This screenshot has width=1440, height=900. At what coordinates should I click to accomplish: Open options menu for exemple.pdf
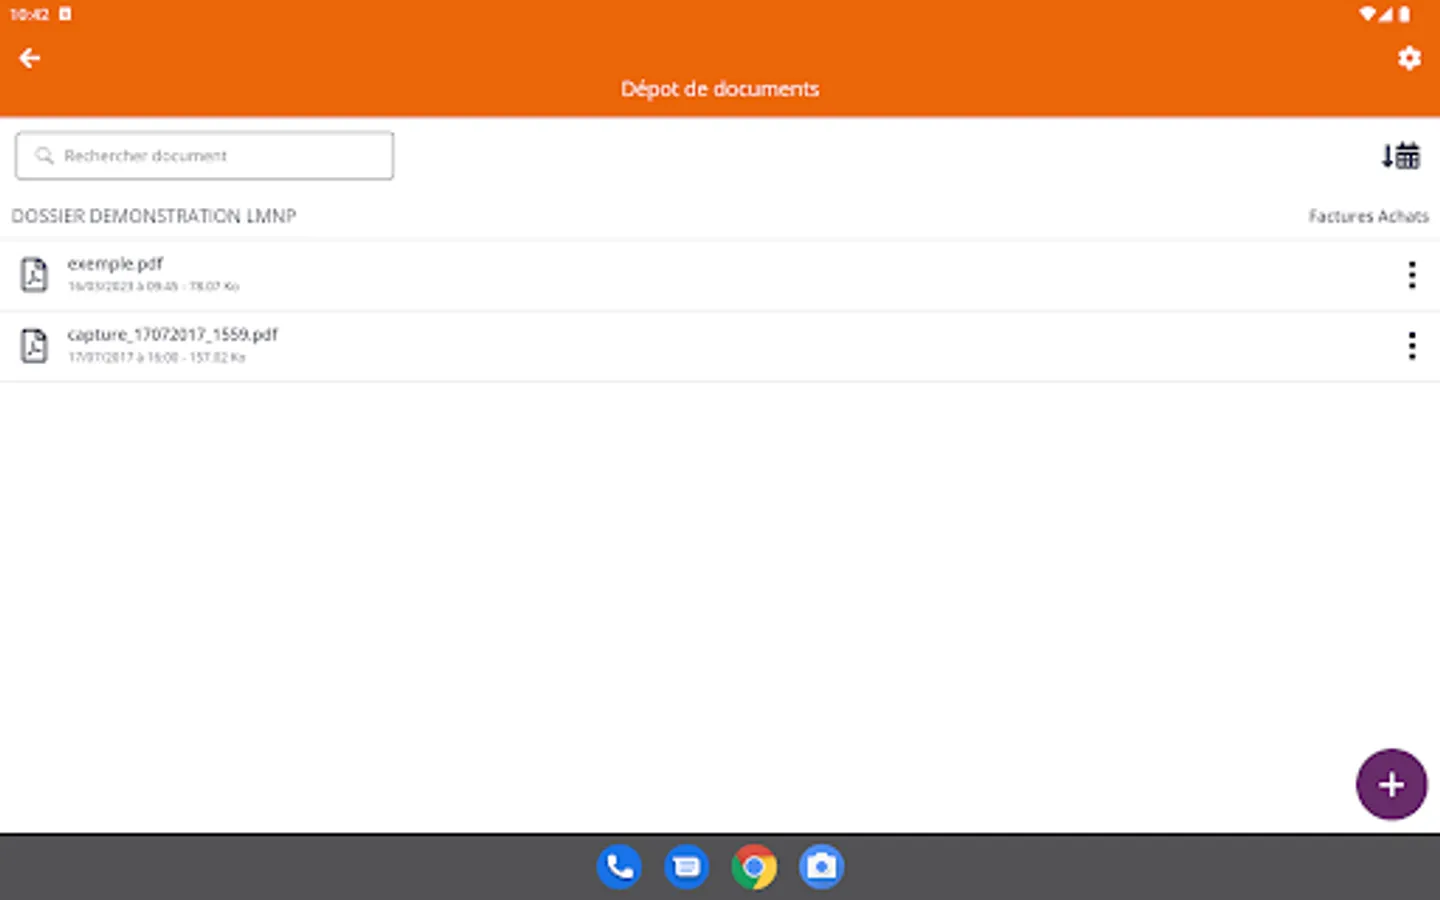[x=1411, y=275]
